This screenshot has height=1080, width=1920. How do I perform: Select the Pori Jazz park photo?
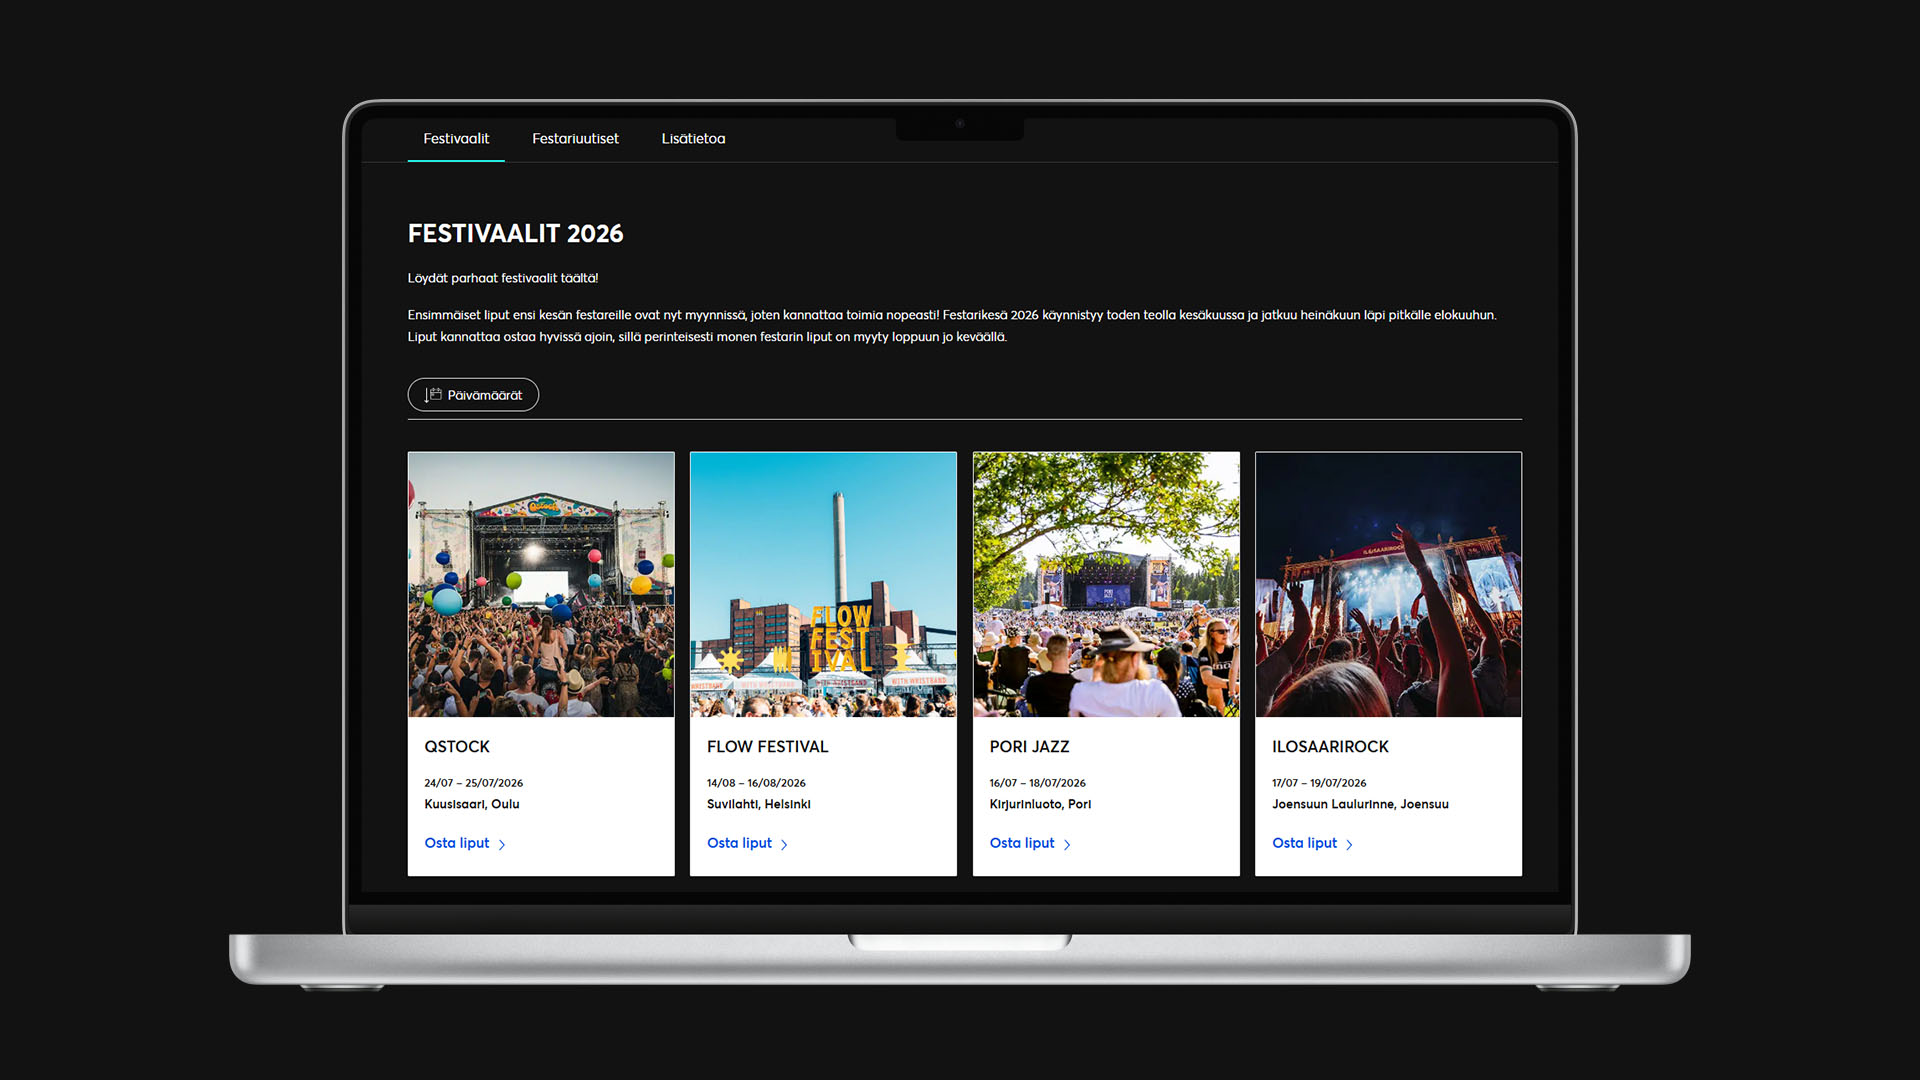click(1106, 584)
